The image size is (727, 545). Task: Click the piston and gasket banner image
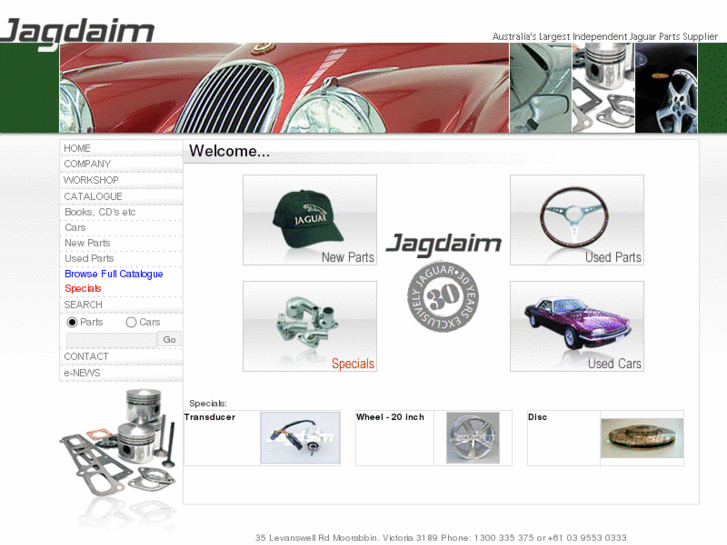(x=604, y=88)
